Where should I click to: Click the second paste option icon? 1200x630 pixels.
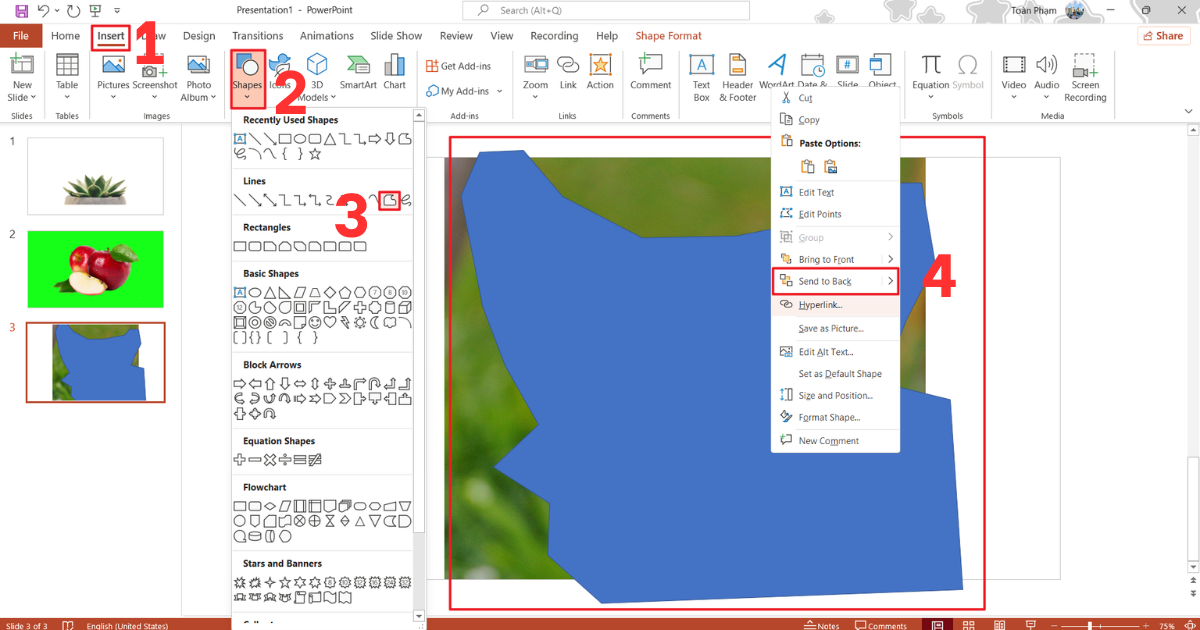click(830, 166)
